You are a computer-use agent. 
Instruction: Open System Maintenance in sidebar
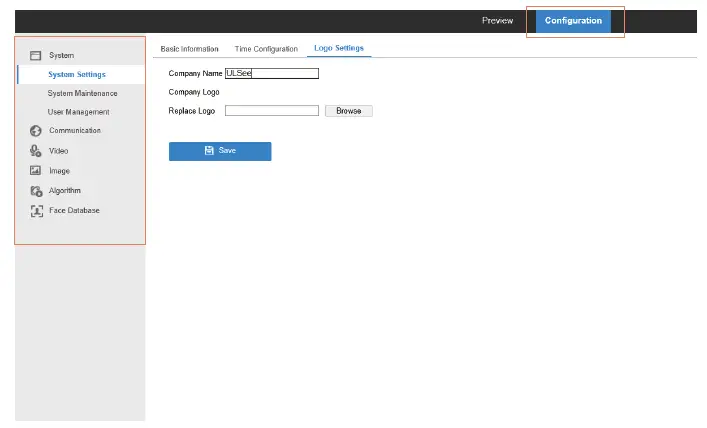pyautogui.click(x=83, y=93)
